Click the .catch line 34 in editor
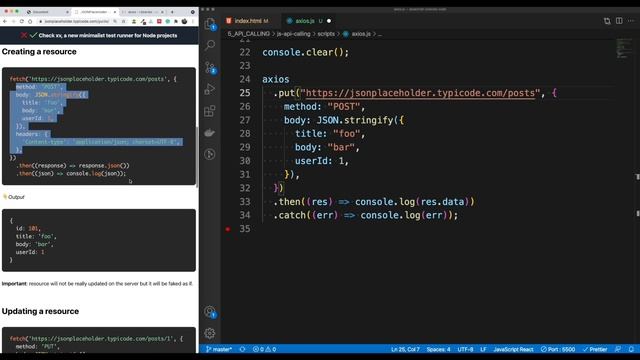Viewport: 640px width, 360px height. tap(366, 215)
